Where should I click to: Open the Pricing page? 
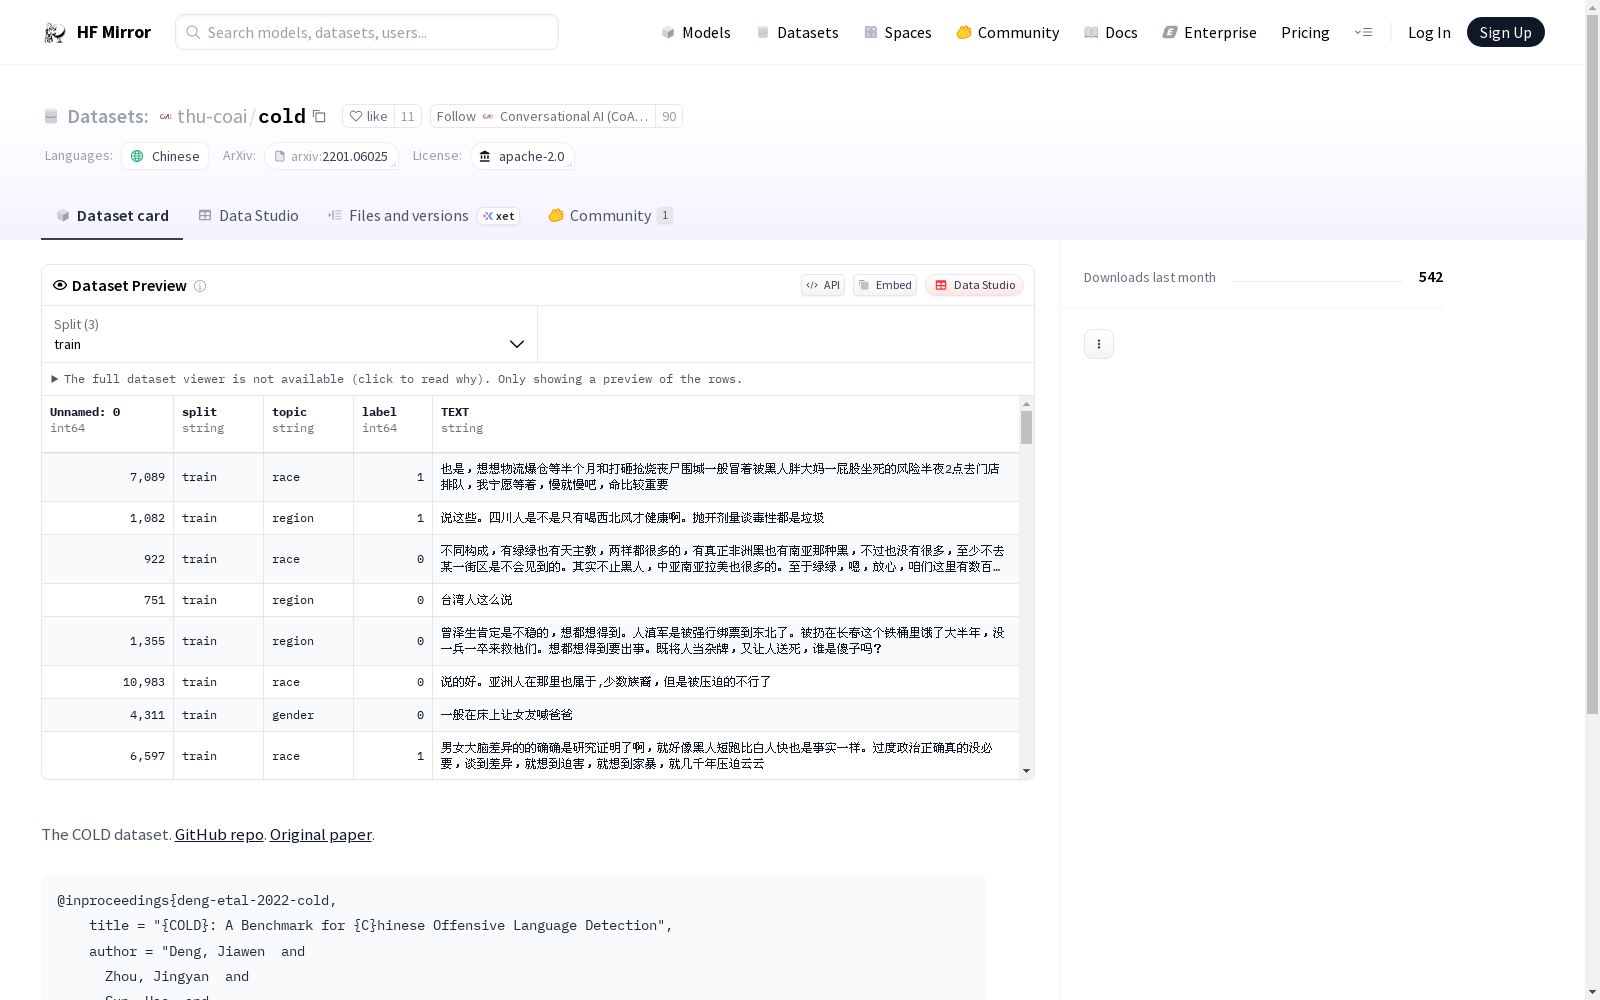pos(1305,32)
